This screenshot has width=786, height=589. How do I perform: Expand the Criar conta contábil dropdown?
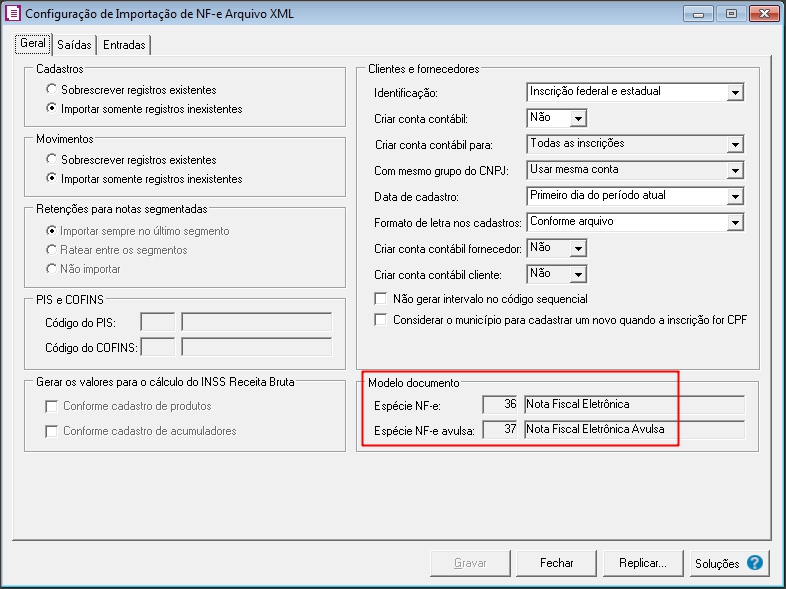(577, 119)
